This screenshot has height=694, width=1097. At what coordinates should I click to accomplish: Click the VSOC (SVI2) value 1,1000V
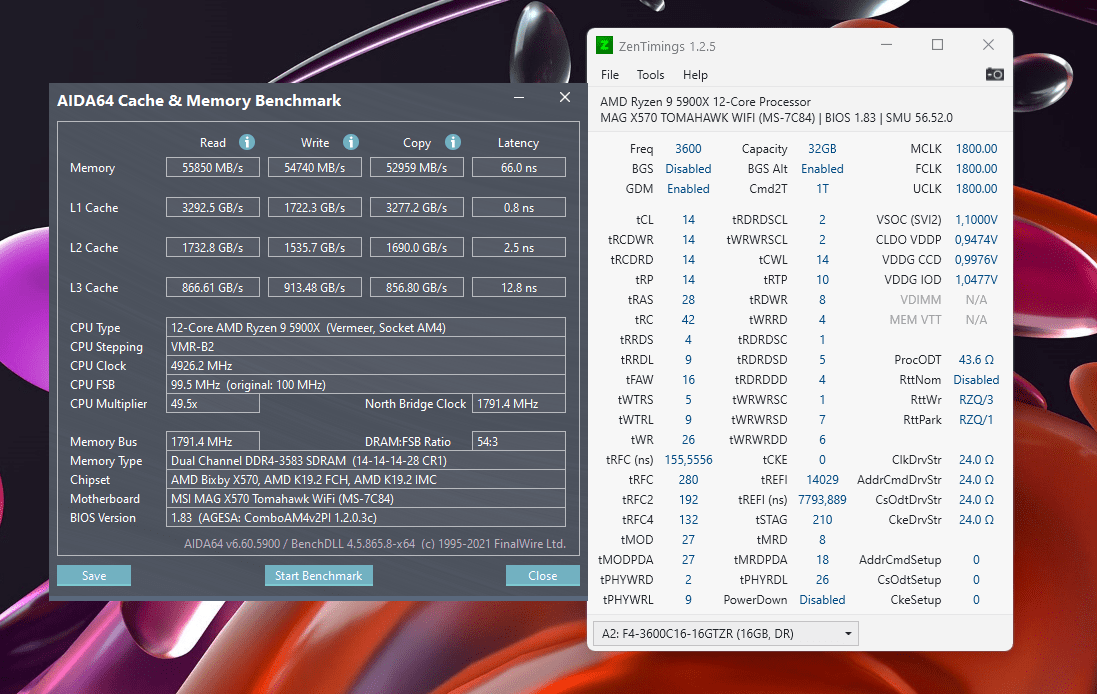976,220
